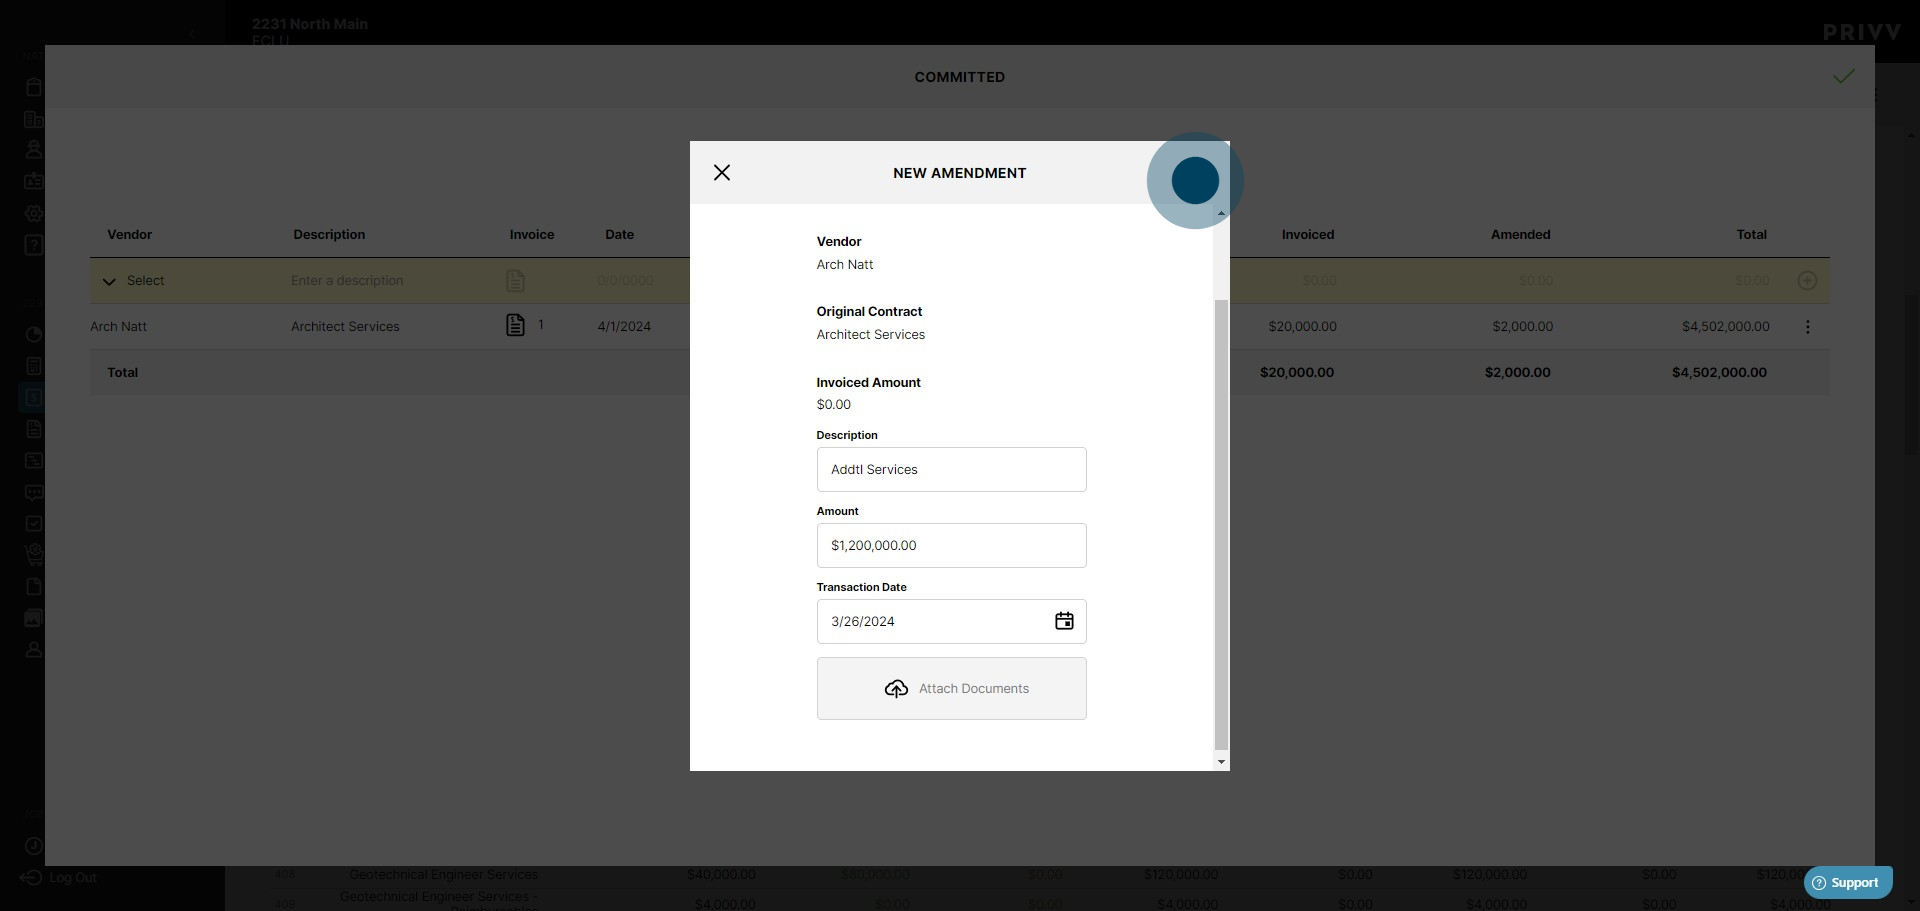The height and width of the screenshot is (911, 1920).
Task: Click Architect Services description in table row
Action: (x=345, y=327)
